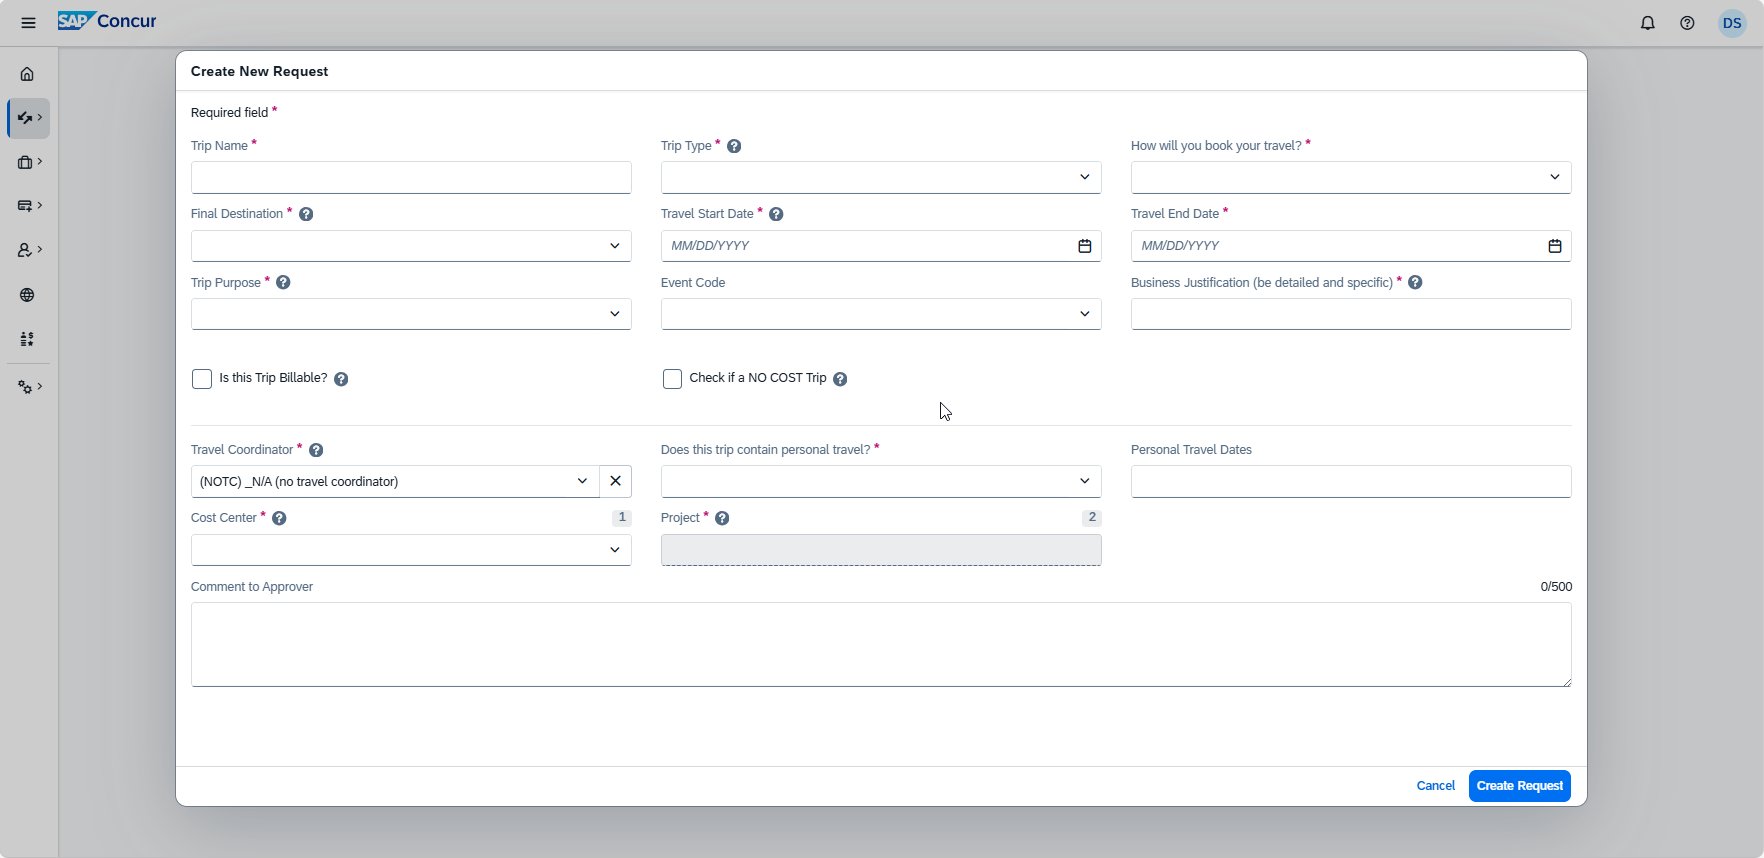This screenshot has height=858, width=1764.
Task: Open calendar picker for Travel Start Date
Action: 1084,246
